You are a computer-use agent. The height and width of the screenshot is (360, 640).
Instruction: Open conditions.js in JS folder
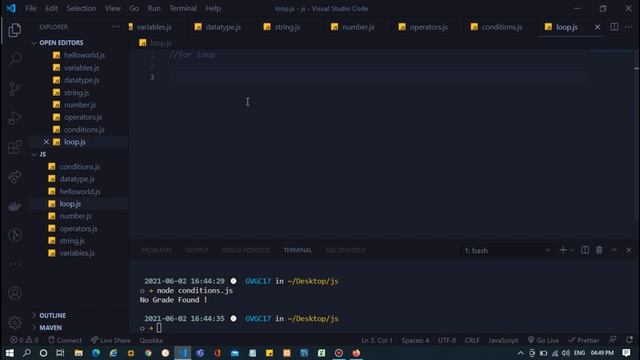pyautogui.click(x=79, y=167)
